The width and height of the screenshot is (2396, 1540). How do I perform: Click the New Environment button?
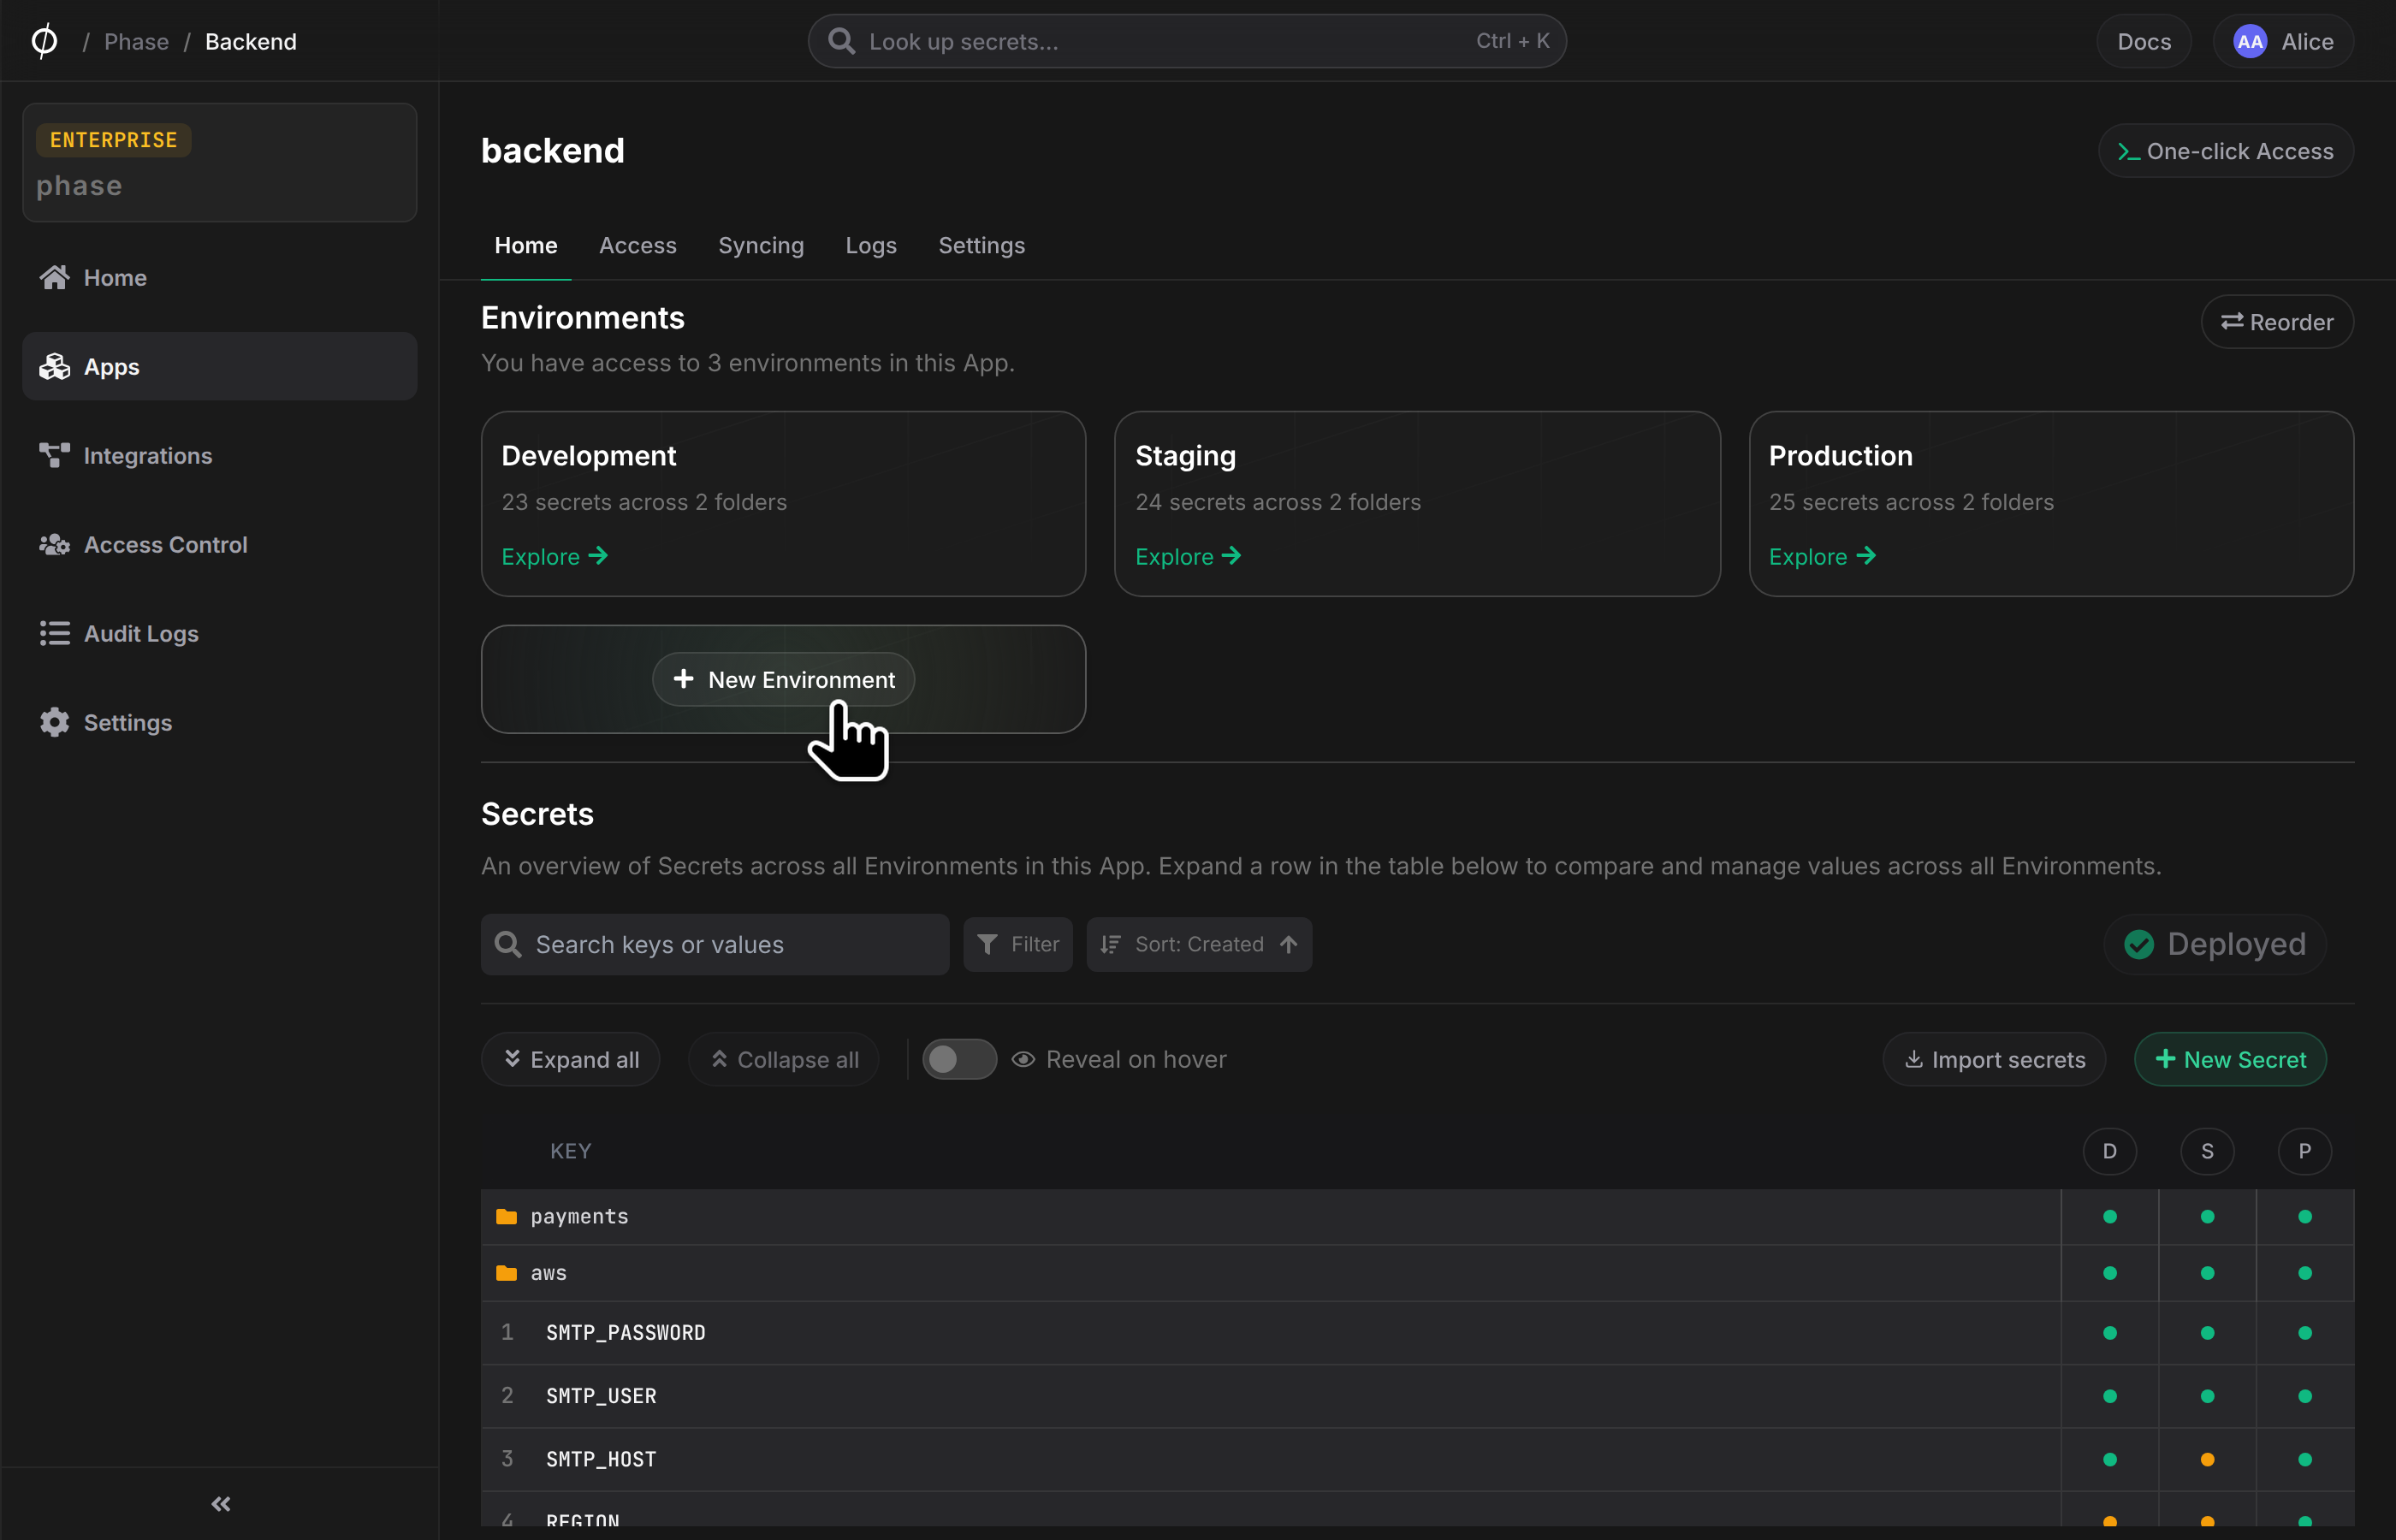click(783, 679)
